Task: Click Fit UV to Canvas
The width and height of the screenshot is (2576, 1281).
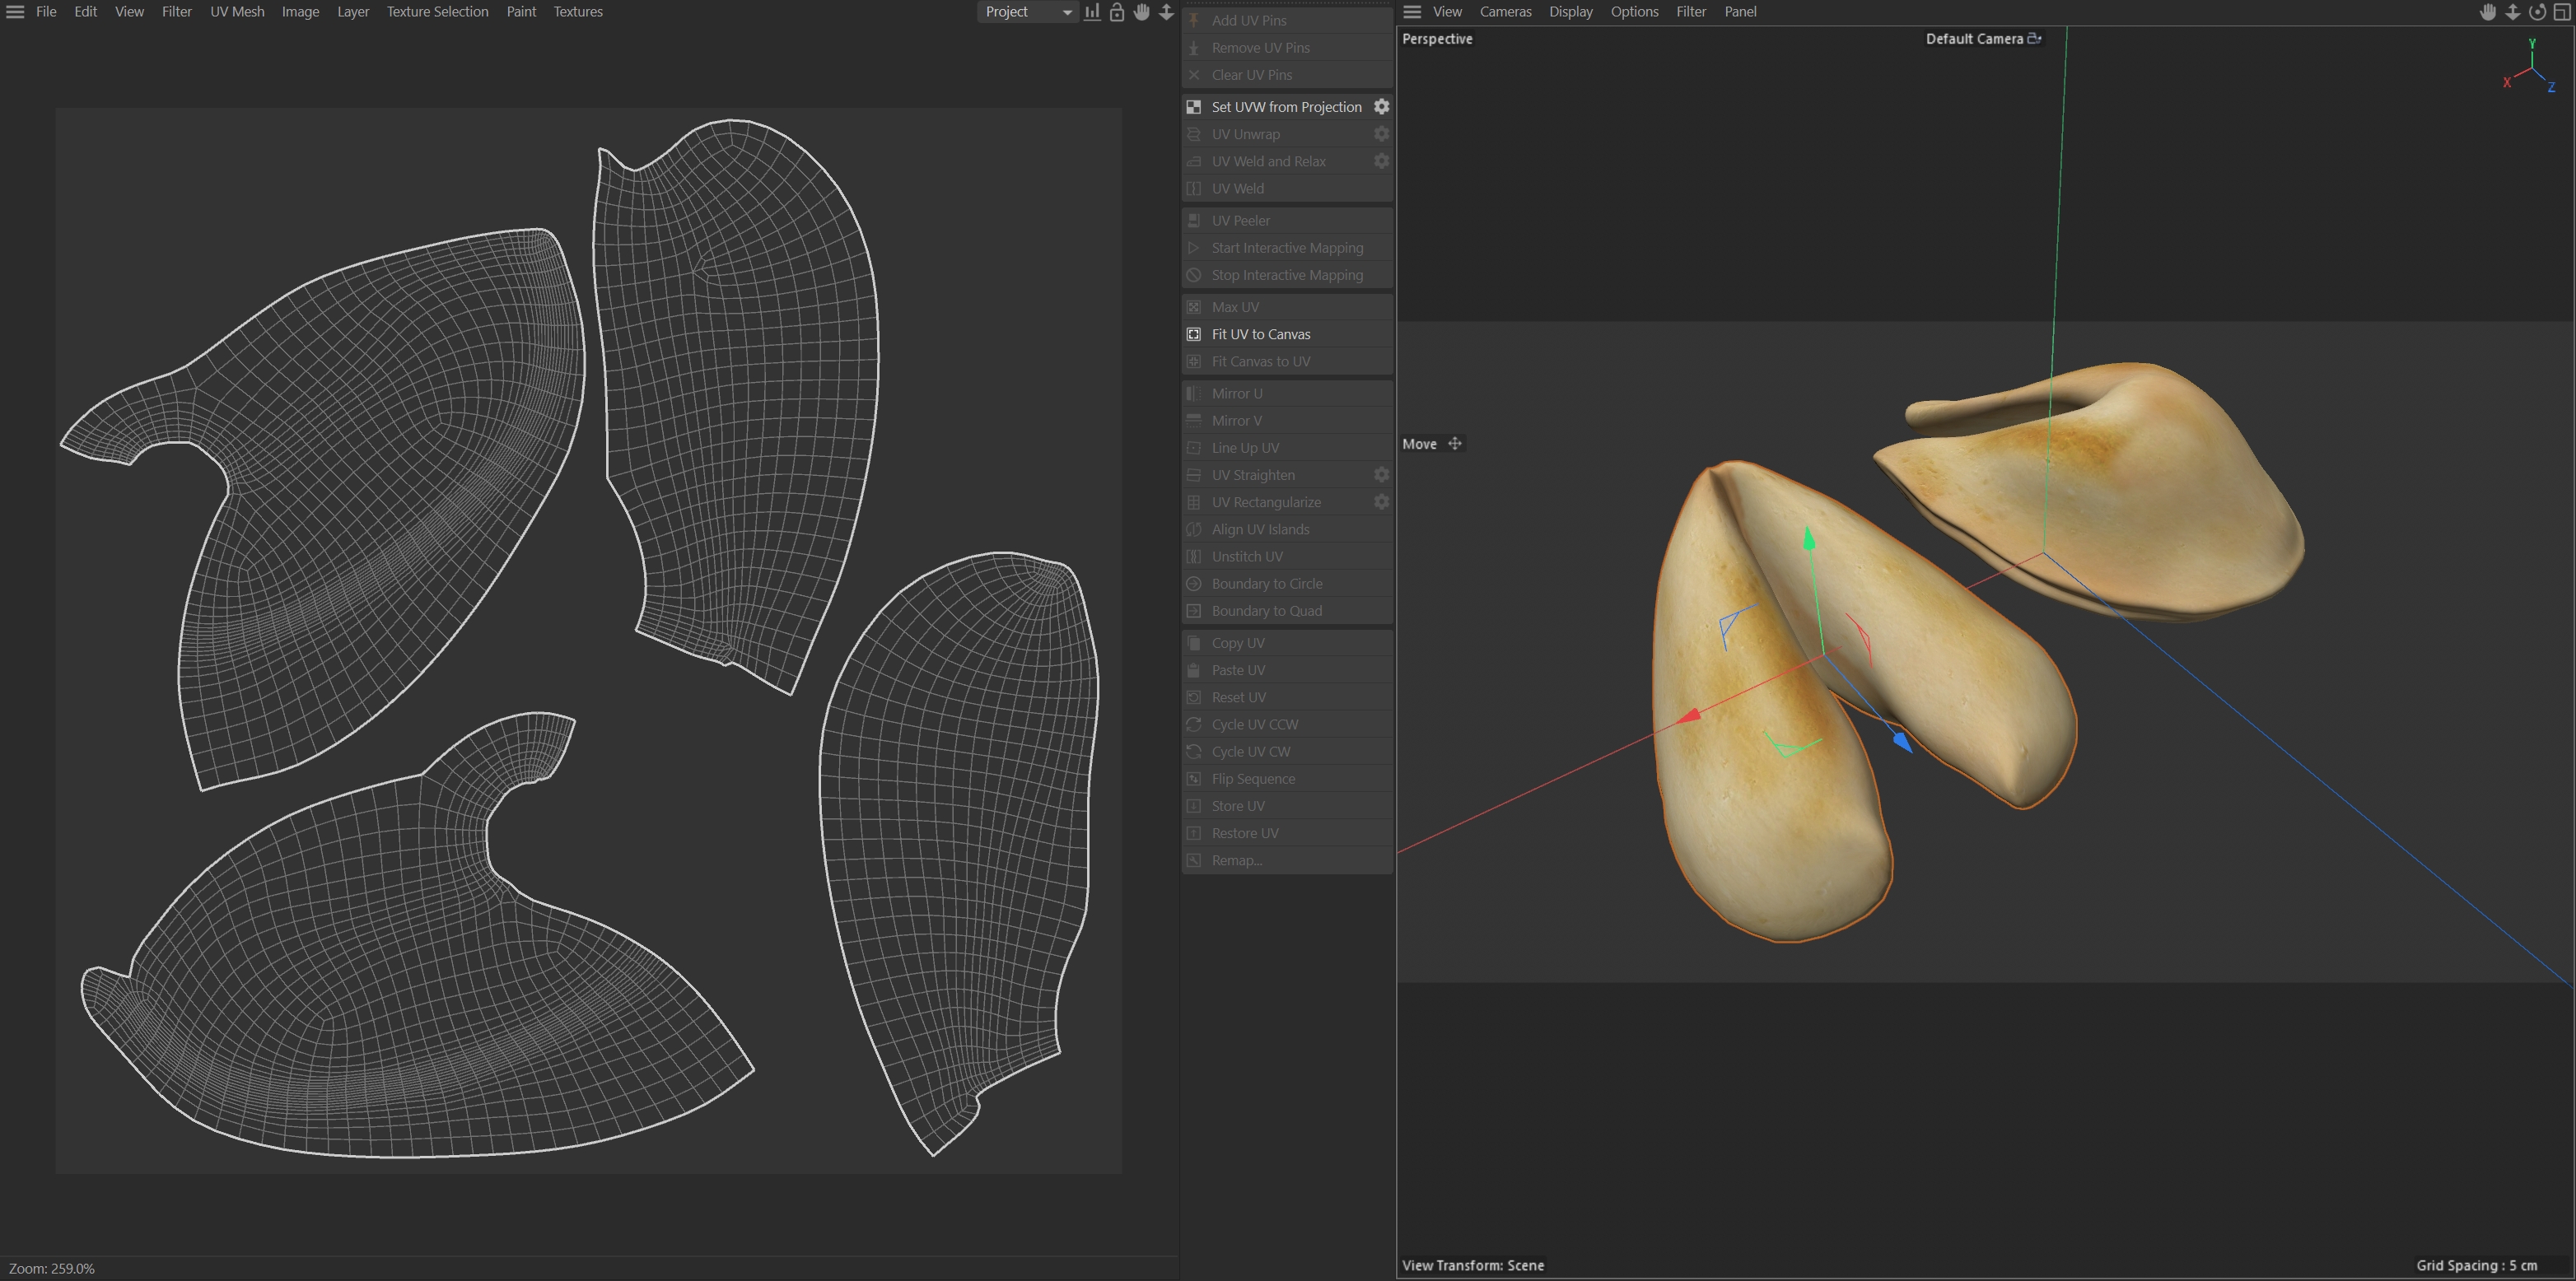Action: coord(1260,334)
